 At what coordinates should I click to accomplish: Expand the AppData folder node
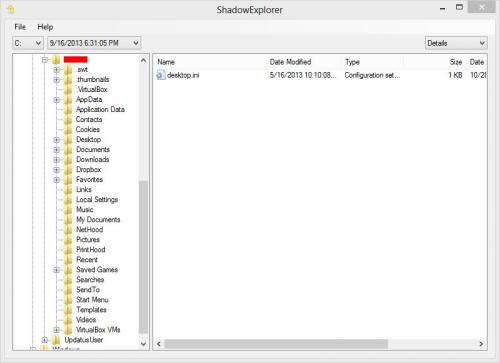[x=57, y=100]
